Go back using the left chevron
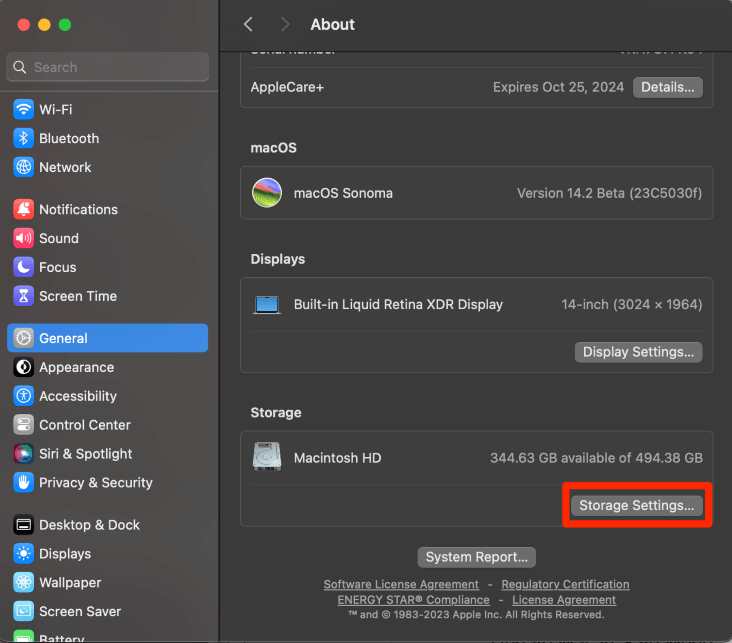The image size is (732, 643). pyautogui.click(x=249, y=24)
